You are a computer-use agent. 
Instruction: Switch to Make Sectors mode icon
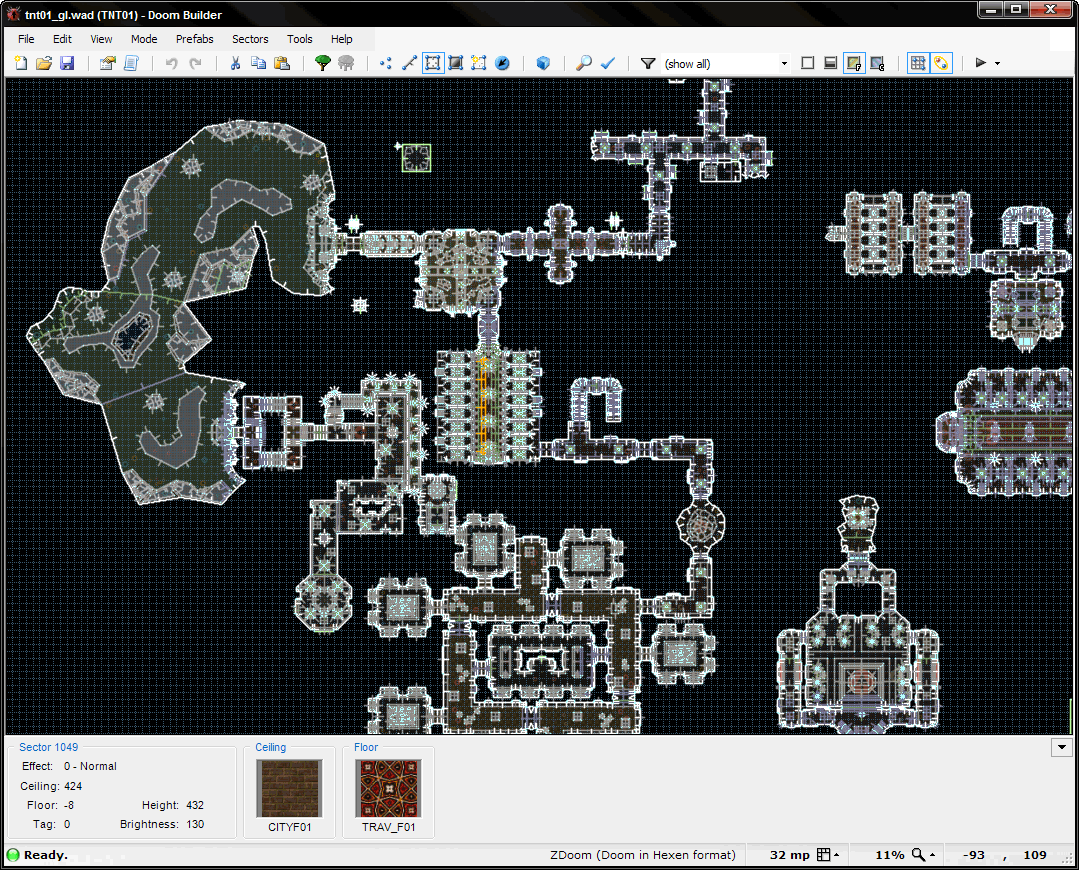(x=479, y=63)
